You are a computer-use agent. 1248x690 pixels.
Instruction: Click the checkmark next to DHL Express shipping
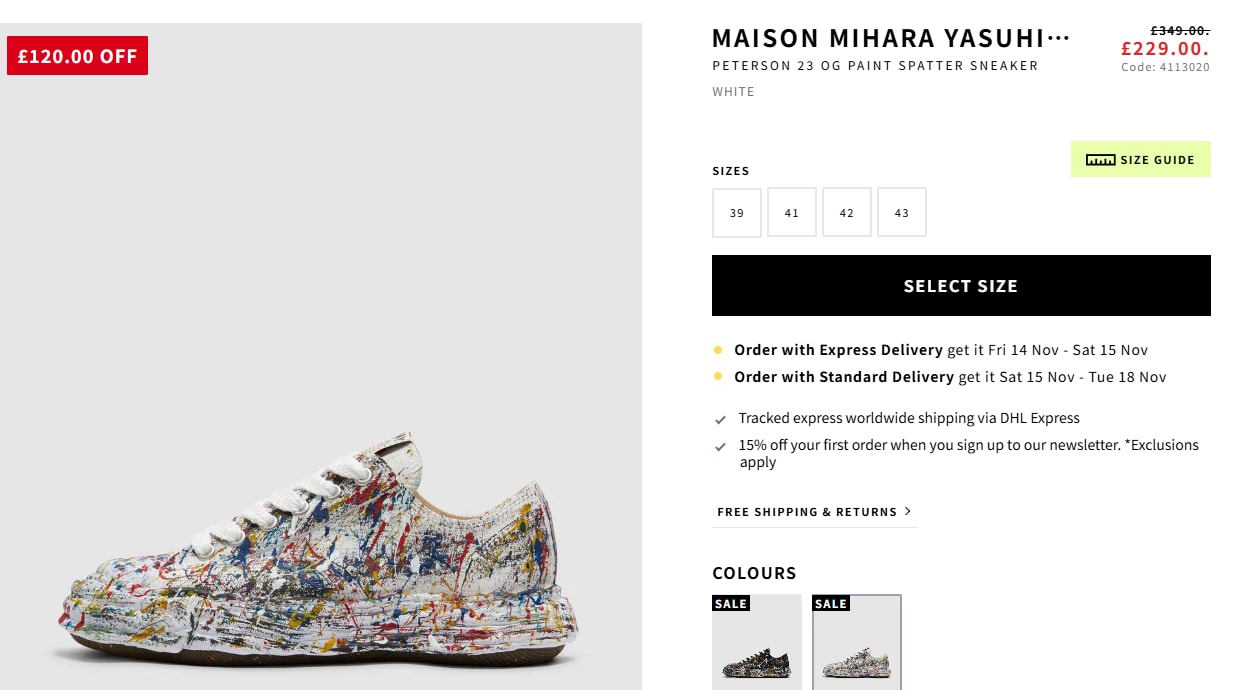coord(720,420)
